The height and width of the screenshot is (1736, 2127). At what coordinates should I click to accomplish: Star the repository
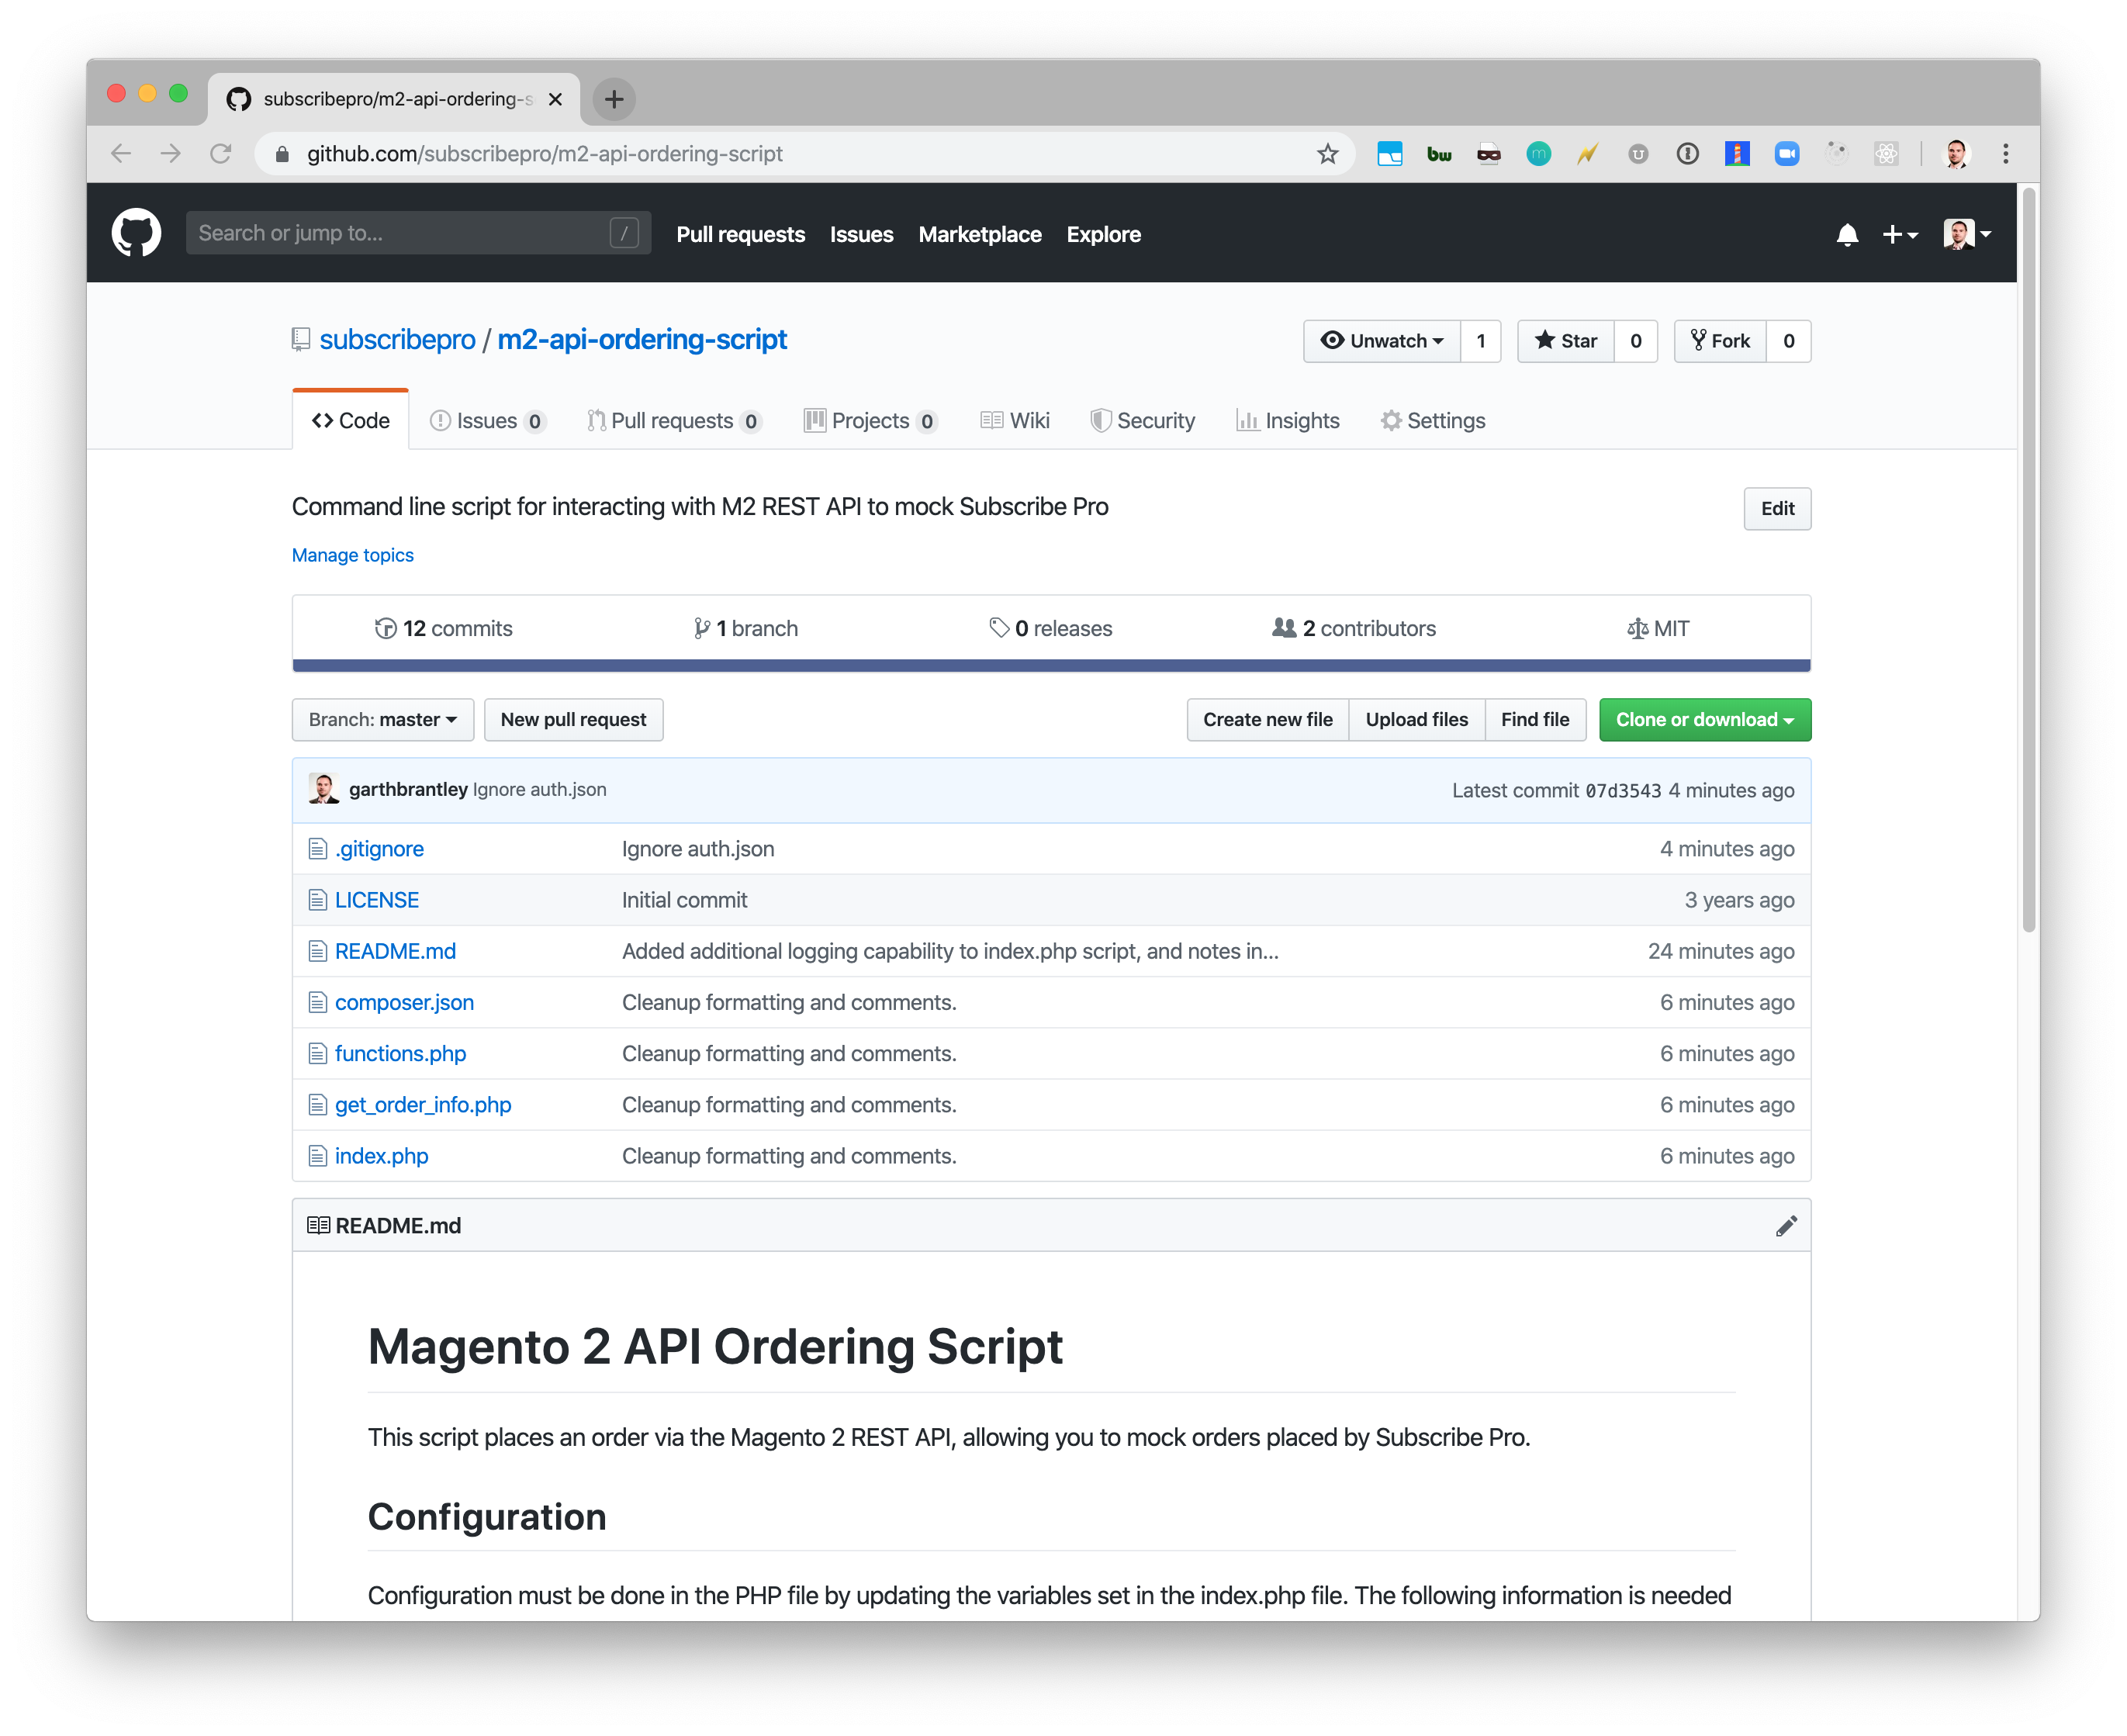click(x=1566, y=341)
